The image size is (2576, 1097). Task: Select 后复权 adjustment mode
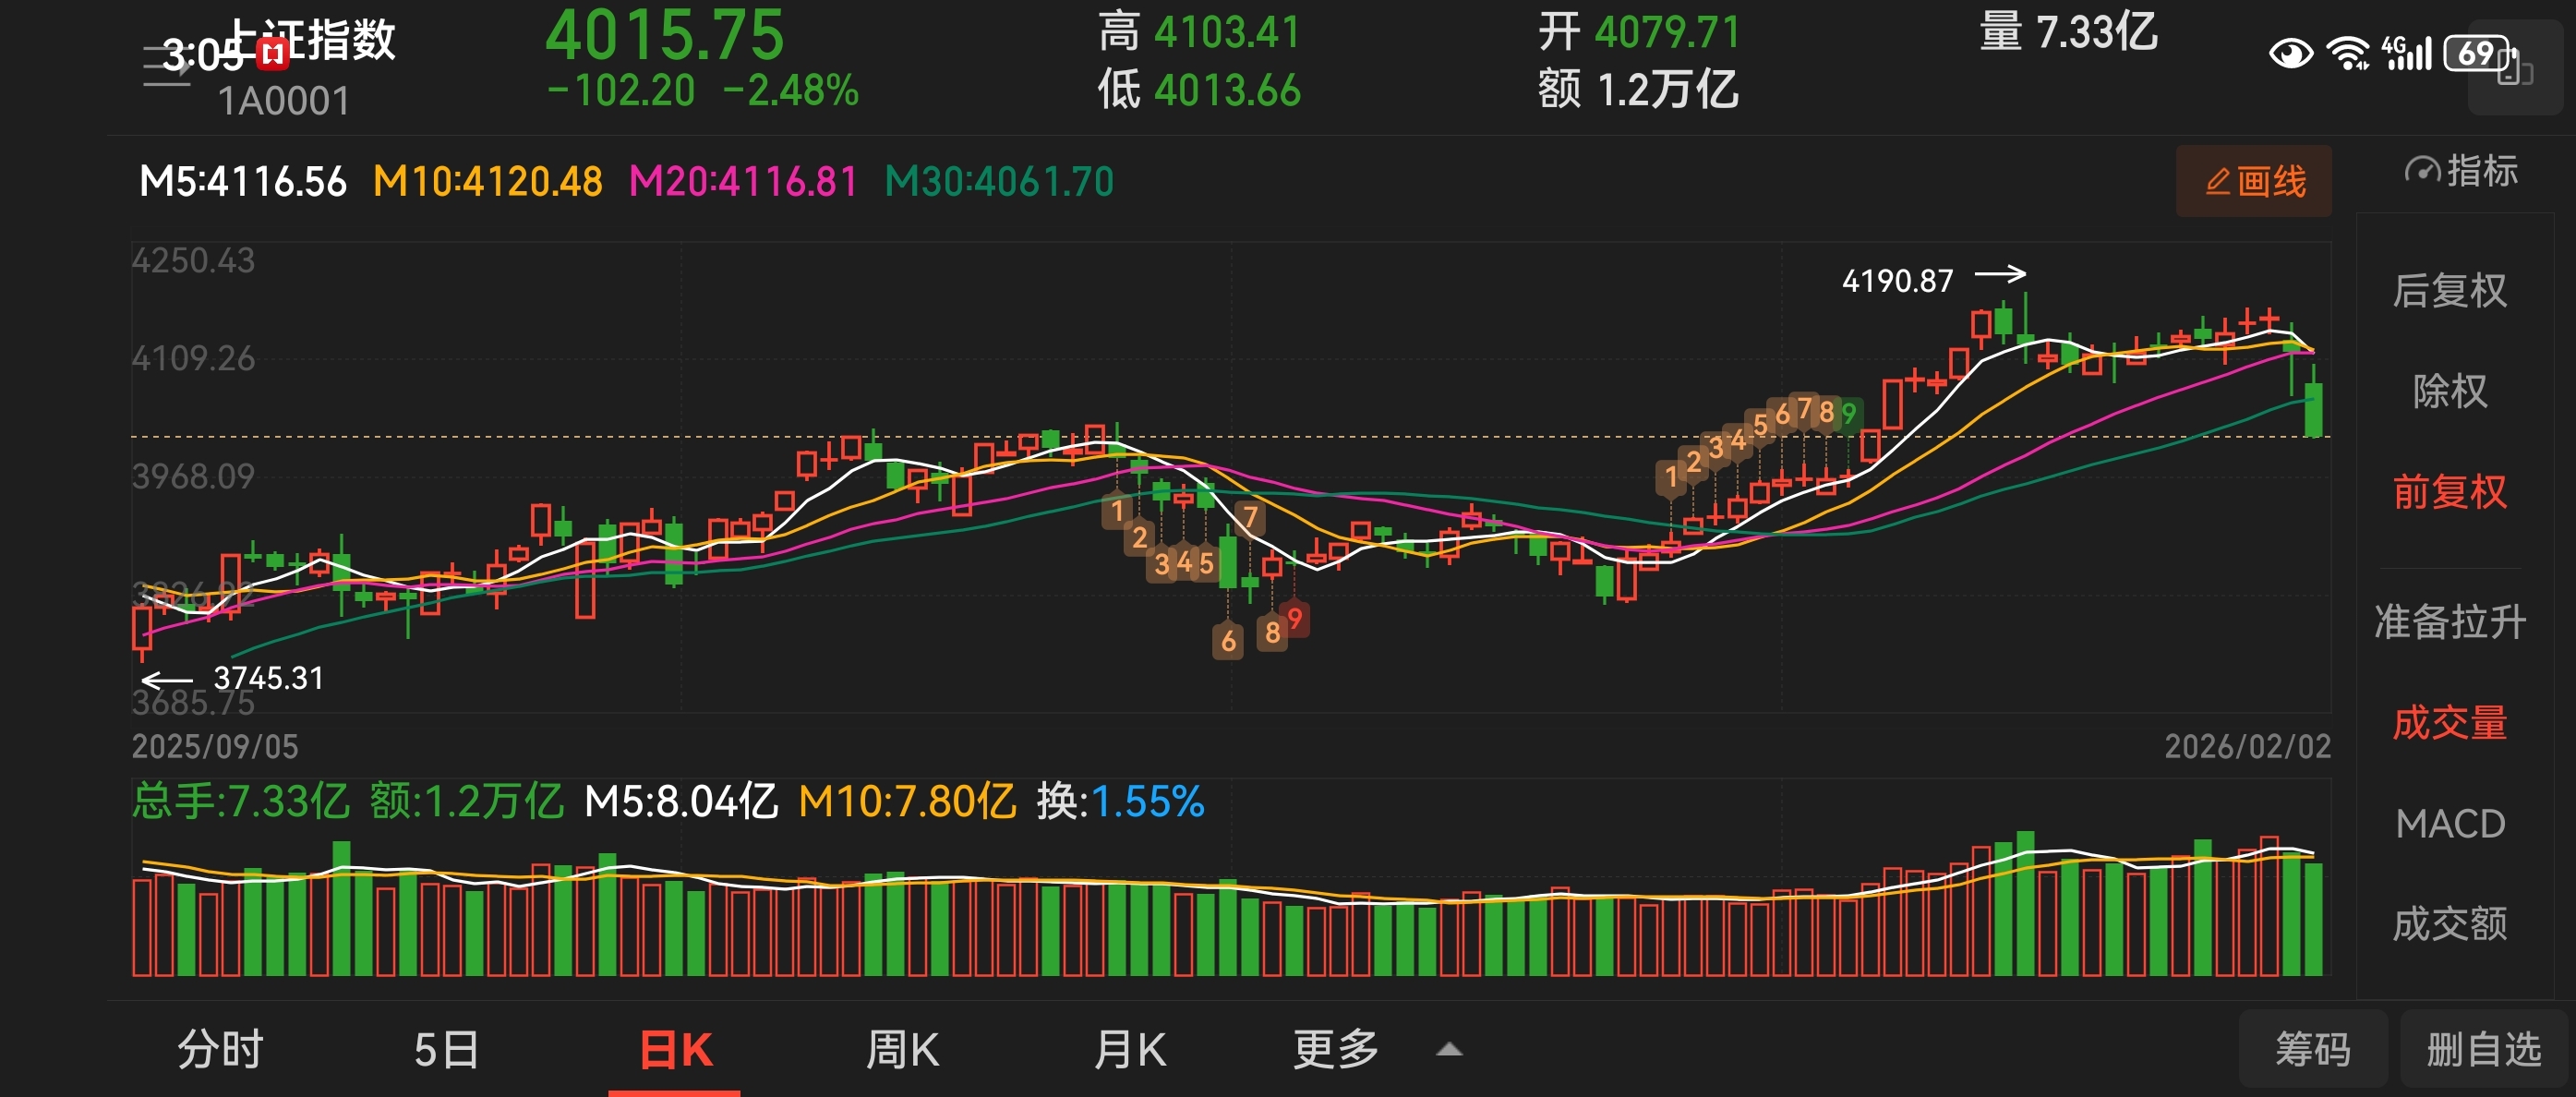[2449, 291]
